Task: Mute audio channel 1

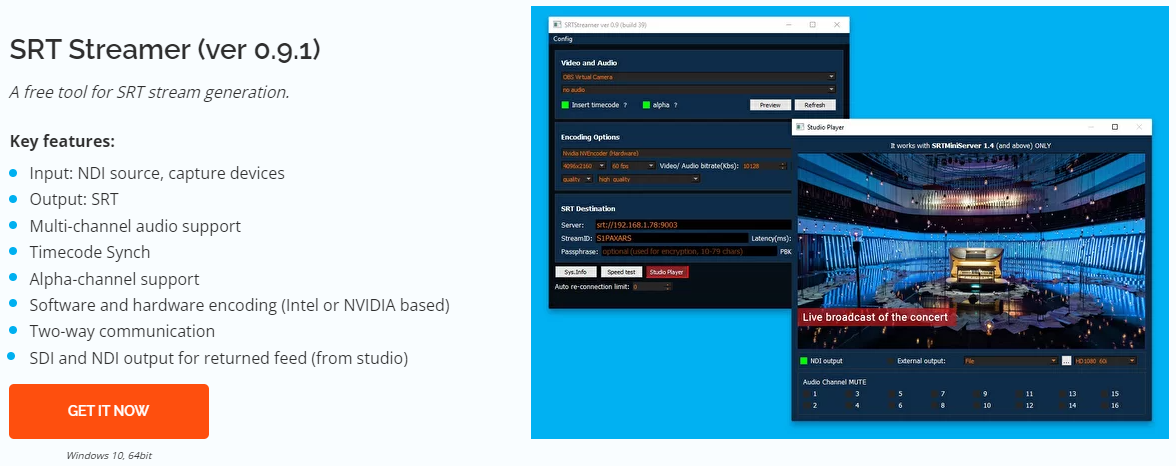Action: pyautogui.click(x=806, y=393)
